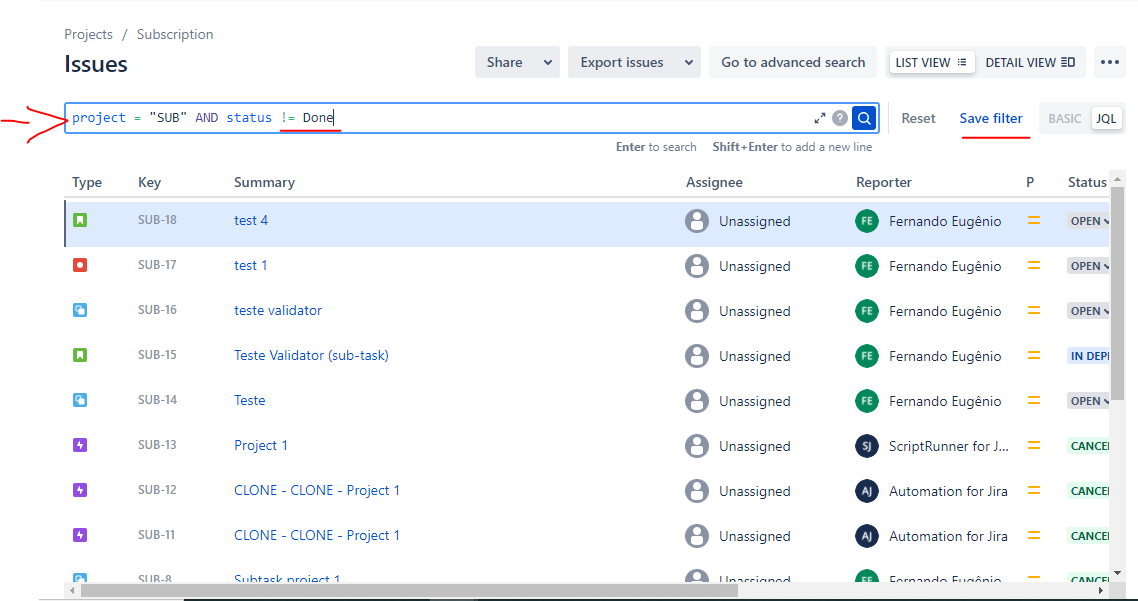Open the Share dropdown
This screenshot has width=1138, height=601.
pos(517,61)
